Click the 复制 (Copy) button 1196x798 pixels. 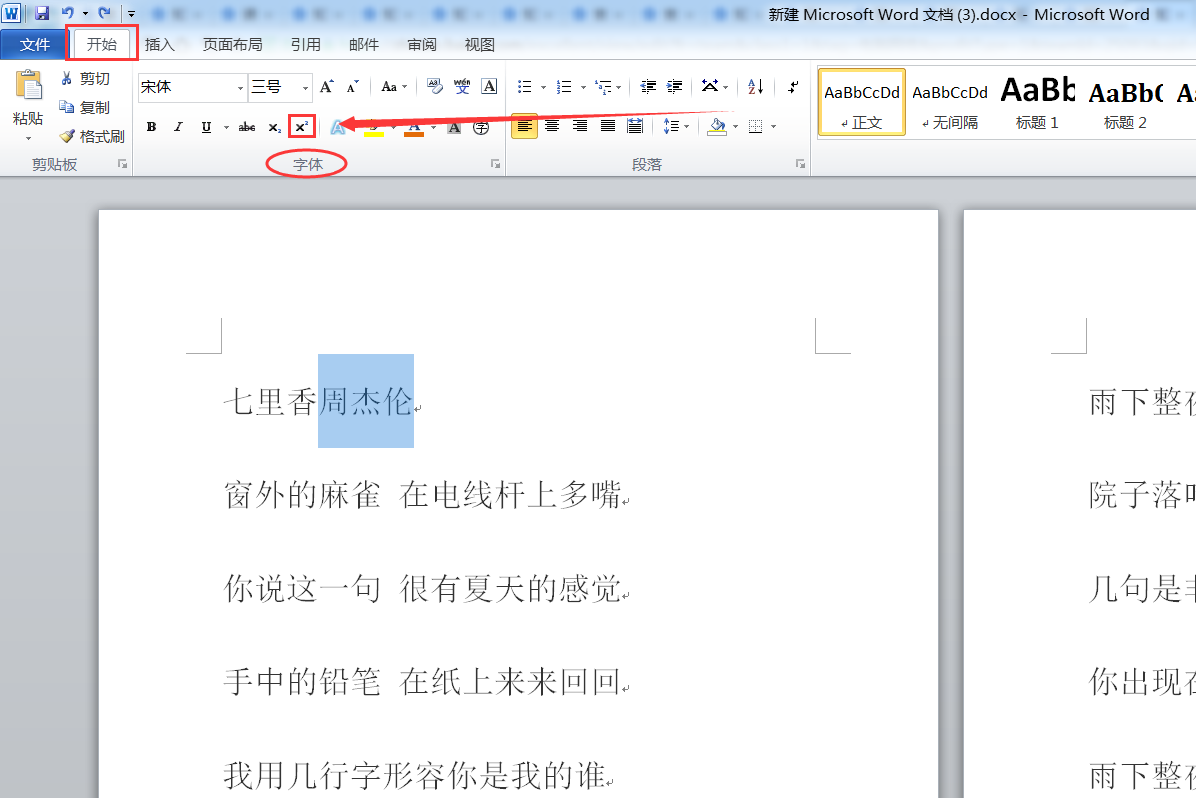(x=85, y=108)
